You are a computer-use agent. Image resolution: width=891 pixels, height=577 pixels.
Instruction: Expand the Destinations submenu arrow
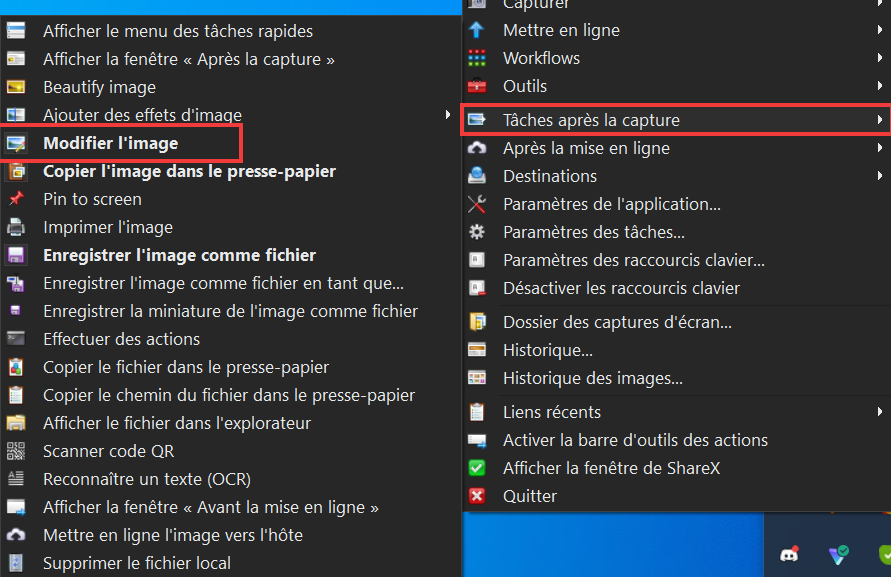[x=880, y=175]
